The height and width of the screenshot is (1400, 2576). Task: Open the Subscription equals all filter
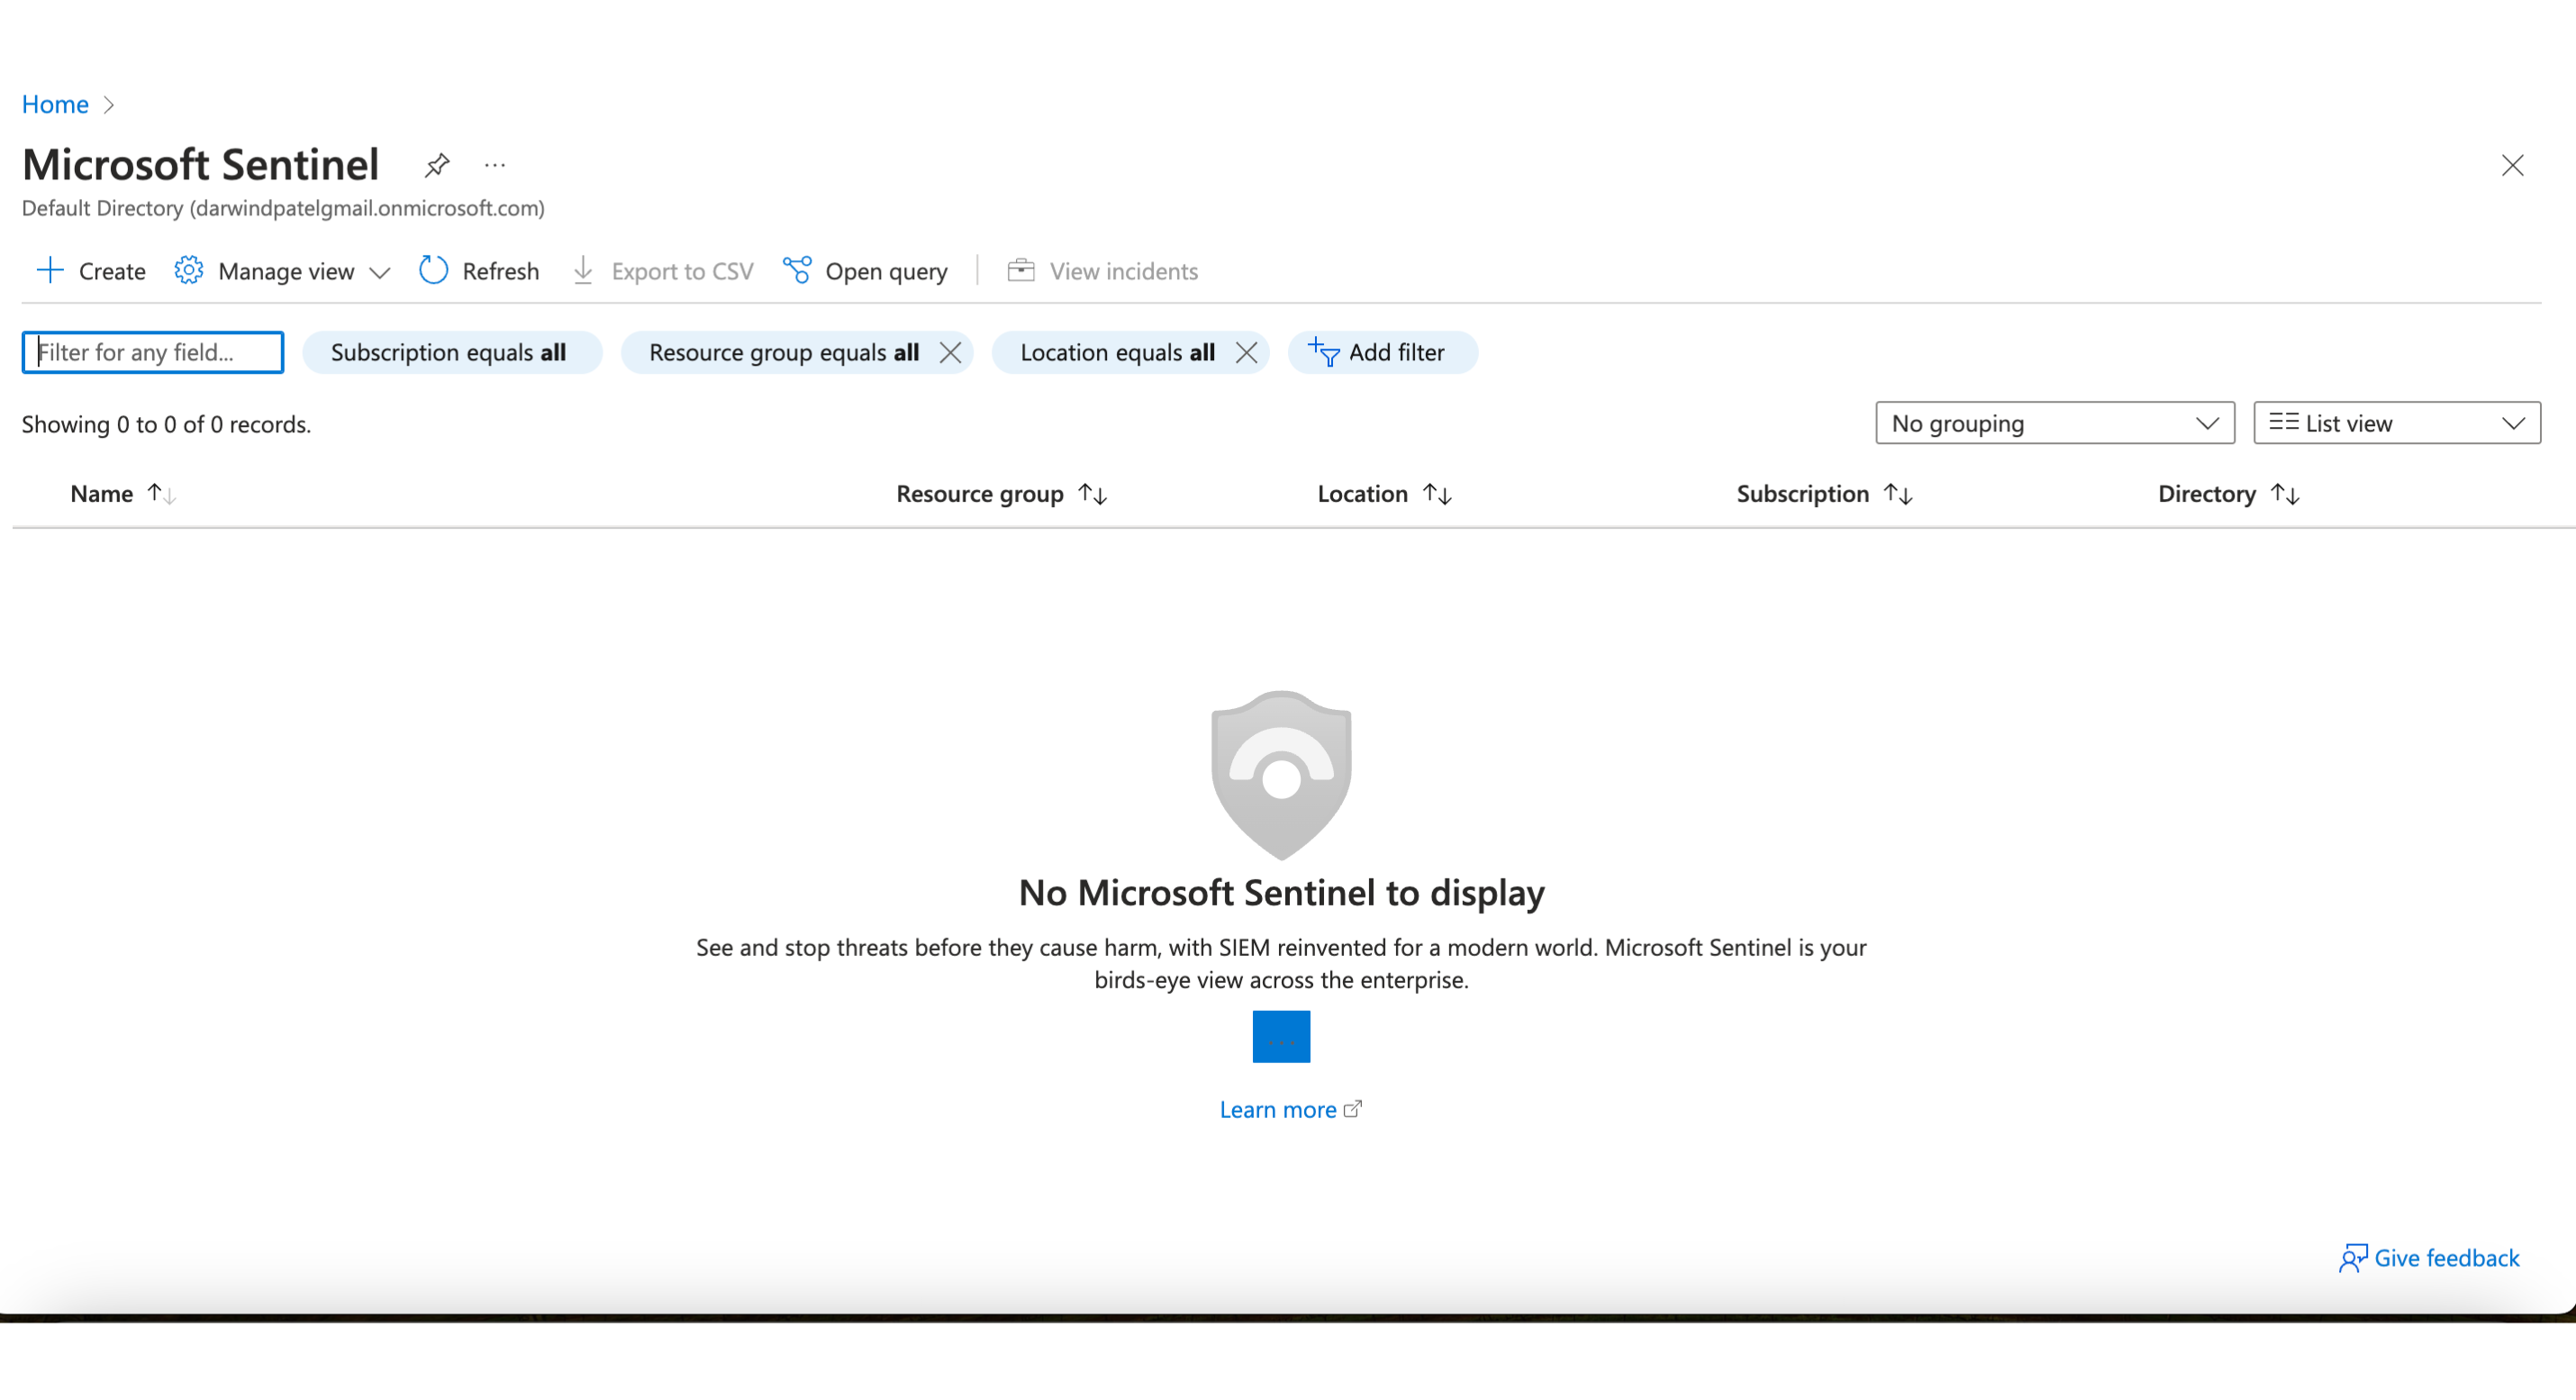[450, 353]
